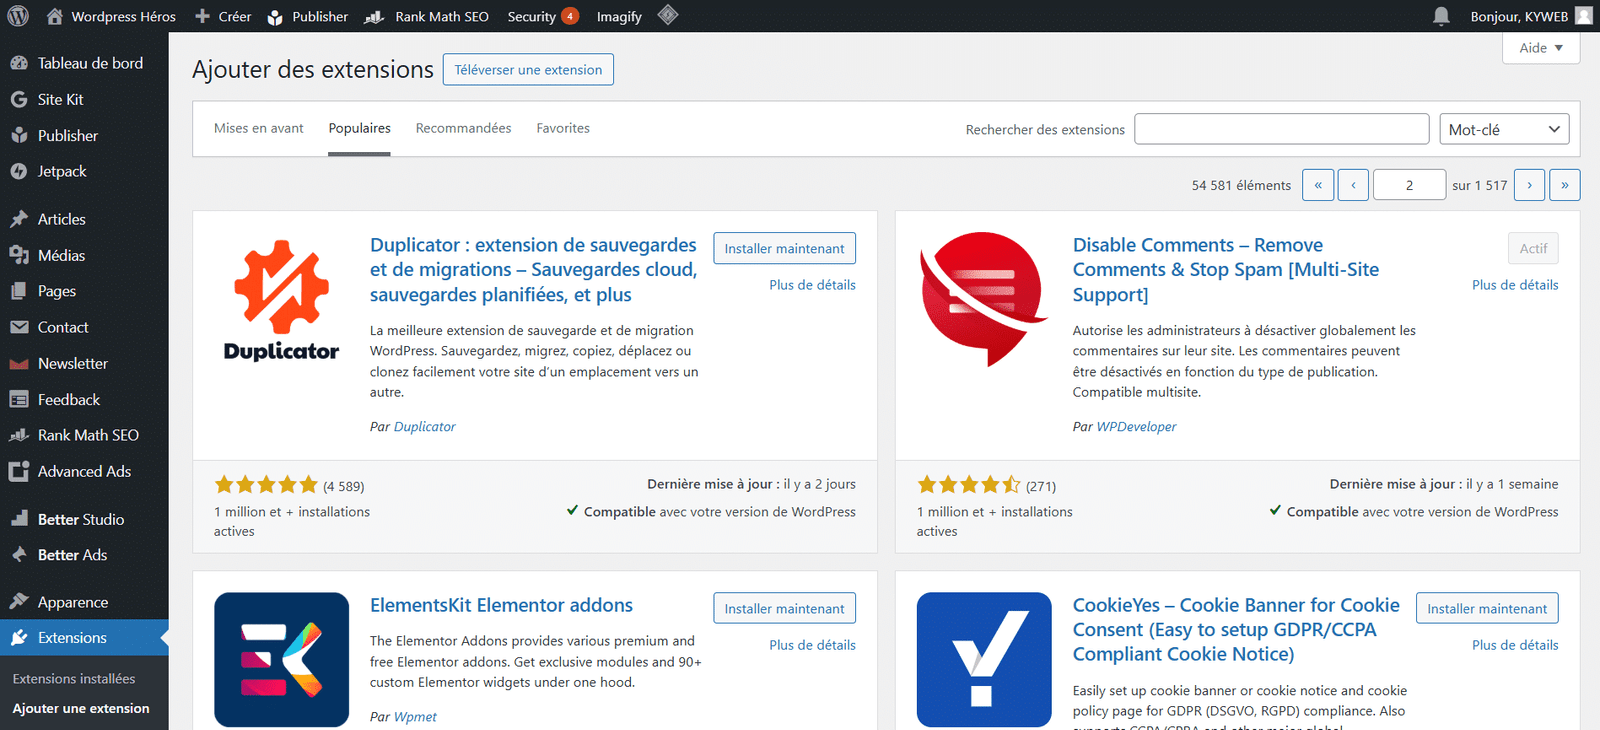
Task: Click the Newsletter envelope icon
Action: (x=19, y=364)
